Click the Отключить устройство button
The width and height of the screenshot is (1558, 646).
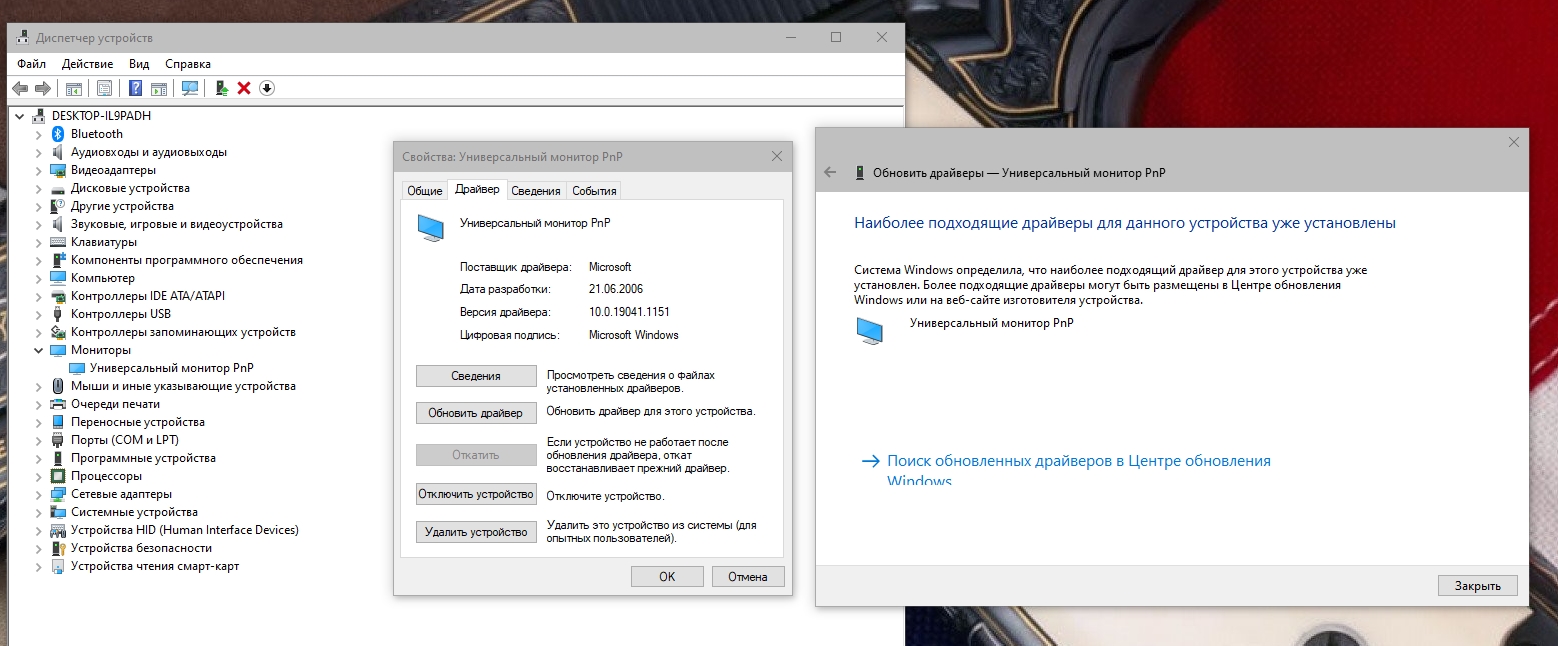476,494
